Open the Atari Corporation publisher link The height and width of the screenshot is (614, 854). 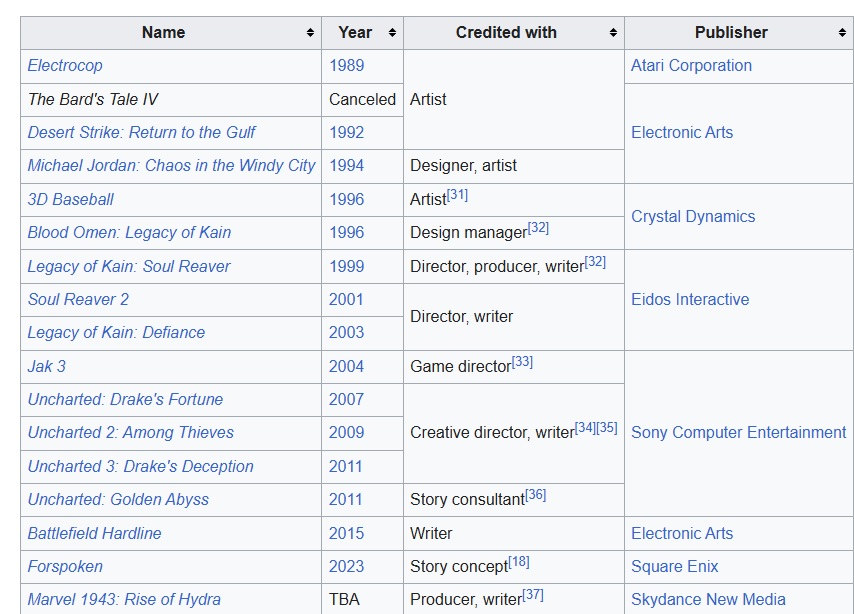691,65
